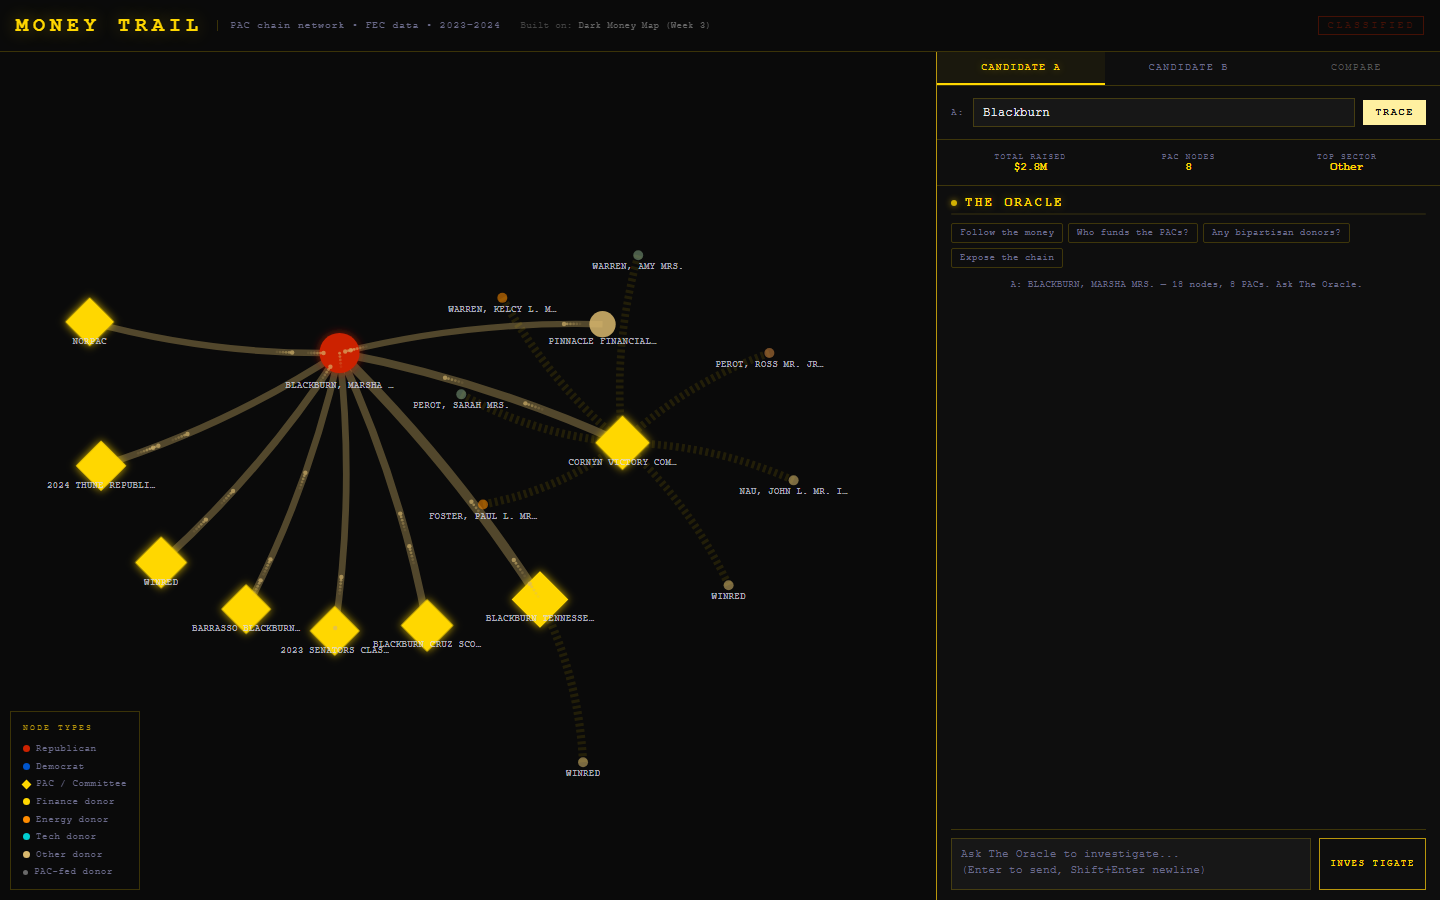1440x900 pixels.
Task: Click the Democrat blue legend swatch
Action: 26,767
